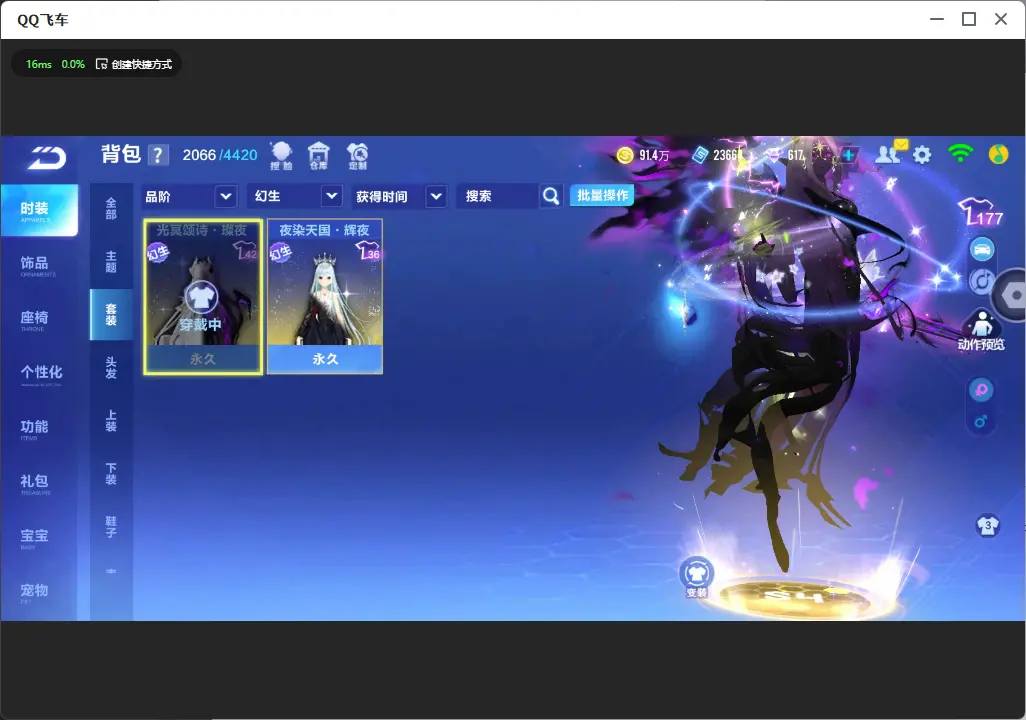Toggle the car display icon
Screen dimensions: 1026x720
(x=982, y=249)
